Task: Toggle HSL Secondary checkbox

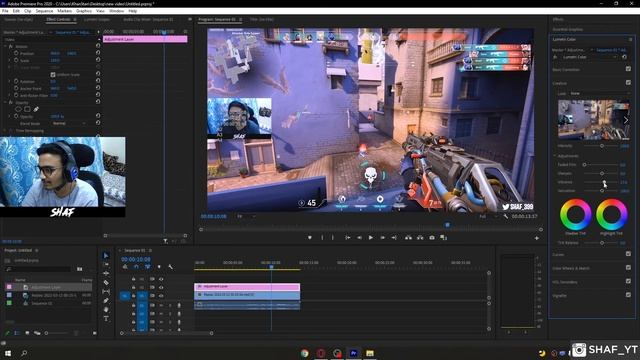Action: click(x=628, y=281)
